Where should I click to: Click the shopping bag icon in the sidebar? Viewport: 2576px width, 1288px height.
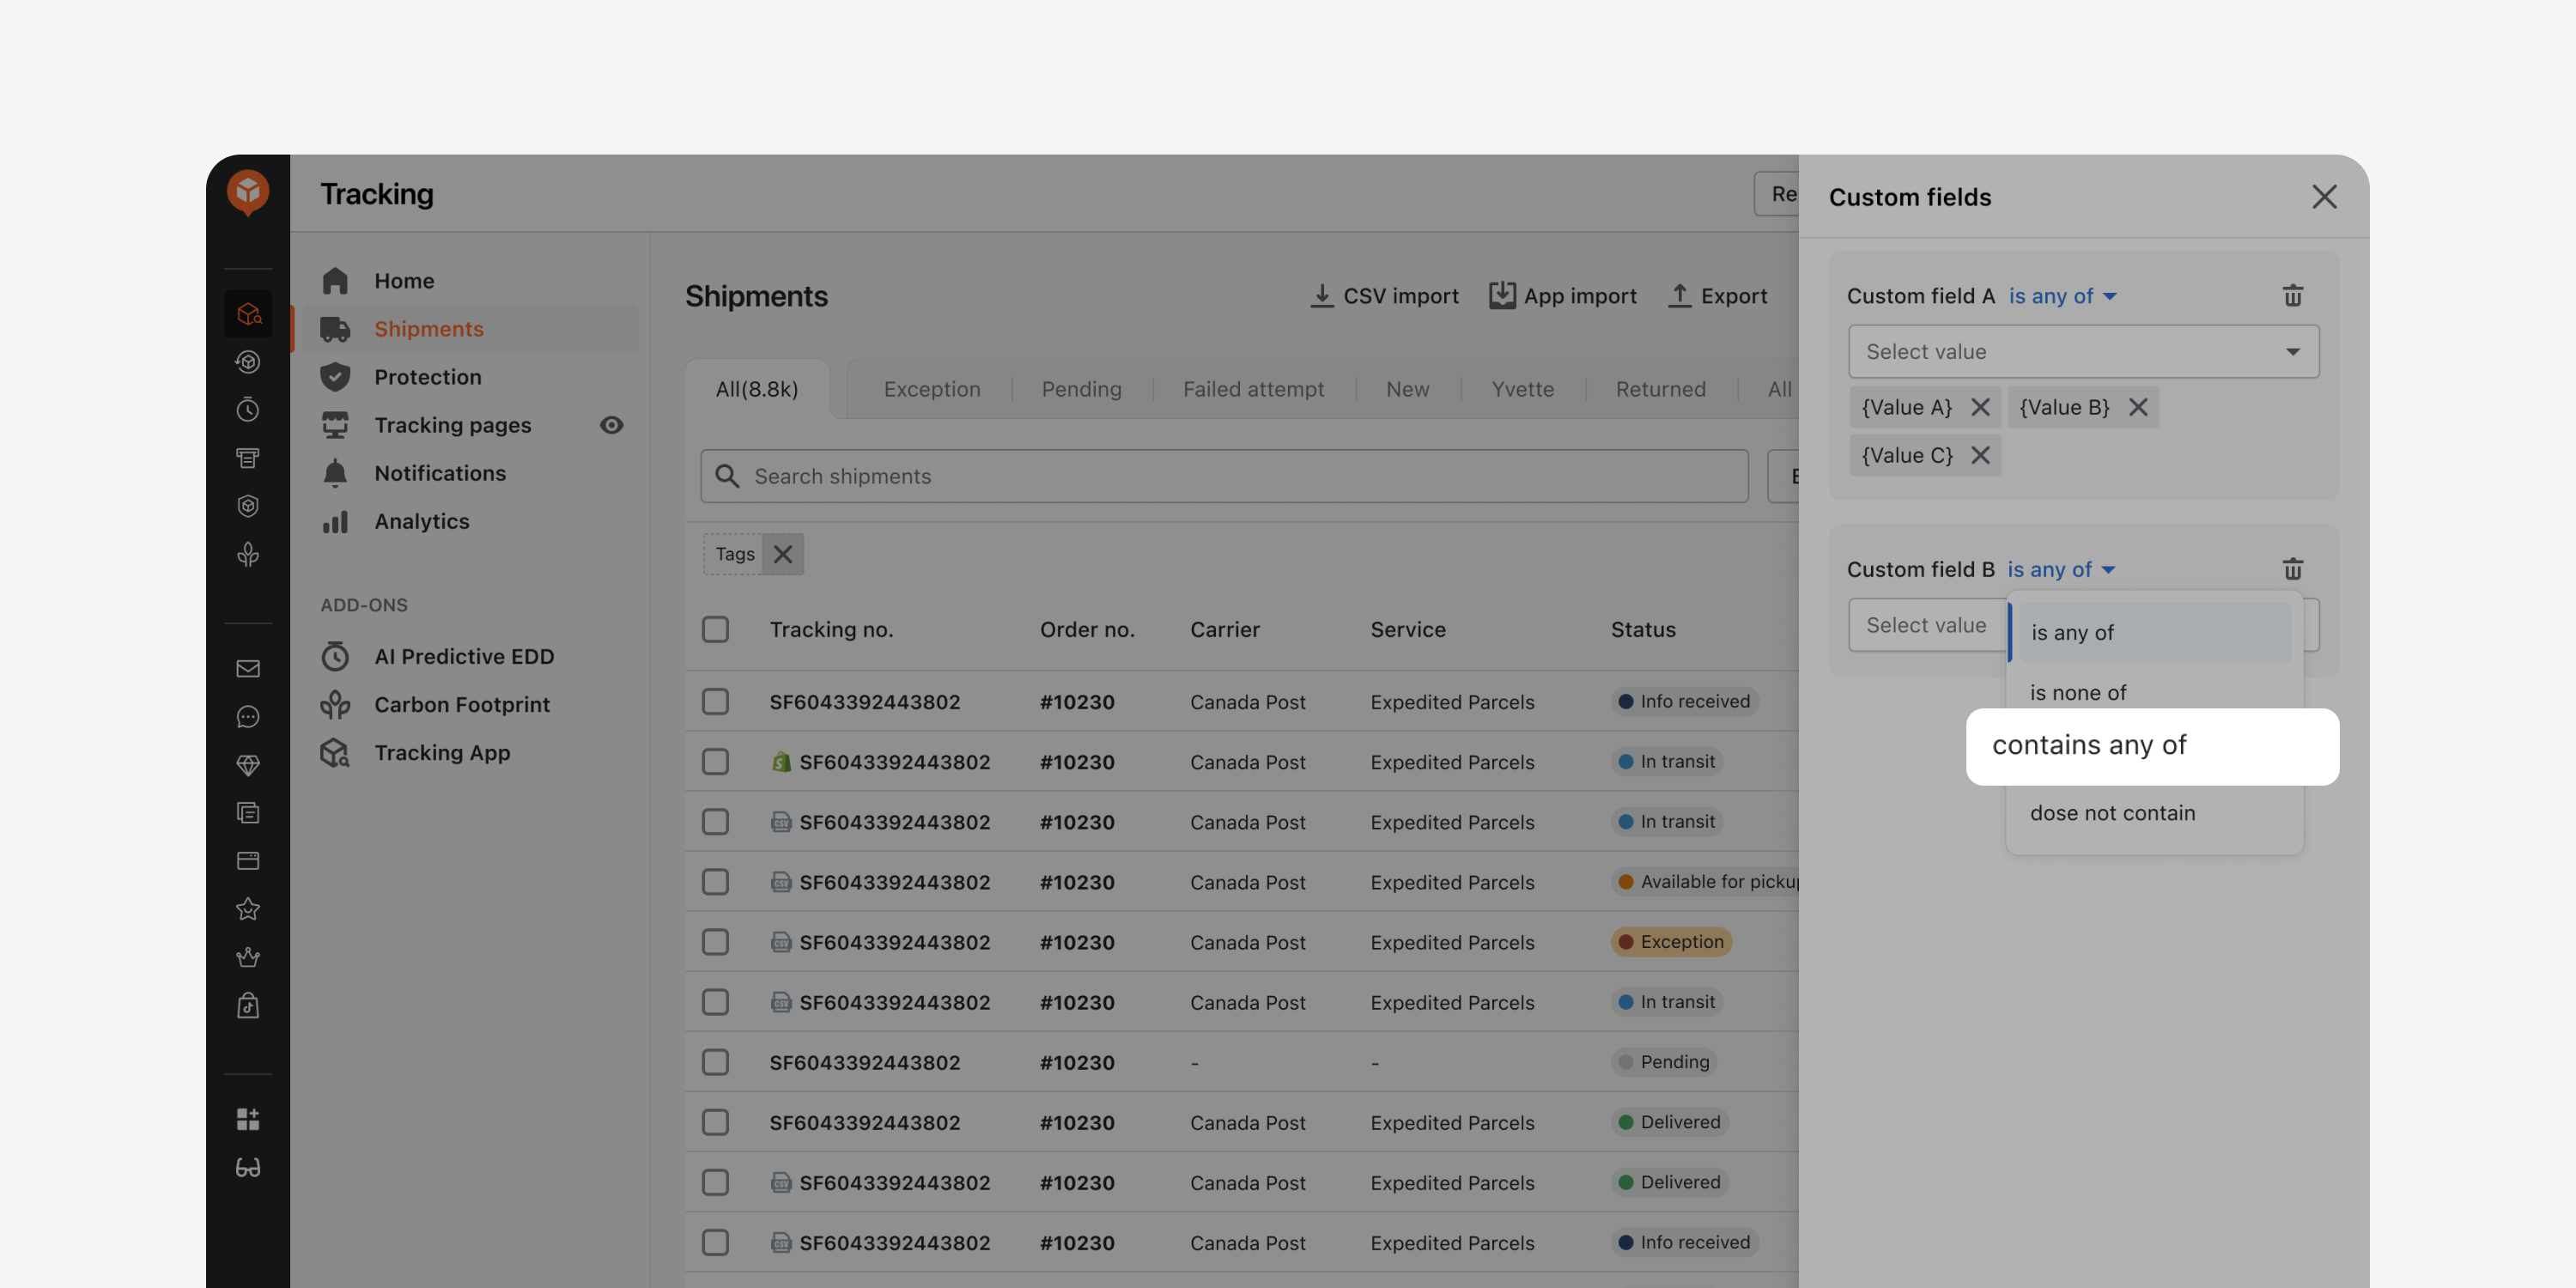click(248, 1005)
